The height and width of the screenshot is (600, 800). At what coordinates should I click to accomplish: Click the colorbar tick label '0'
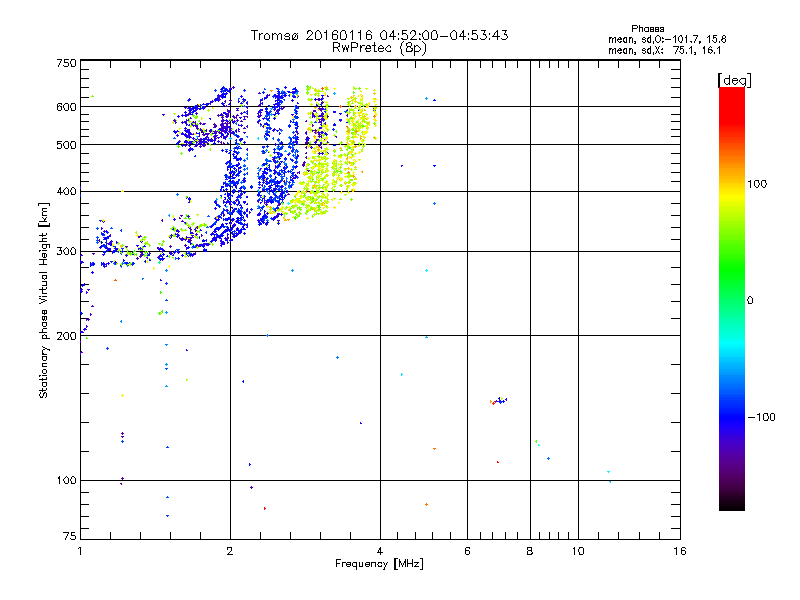(750, 300)
